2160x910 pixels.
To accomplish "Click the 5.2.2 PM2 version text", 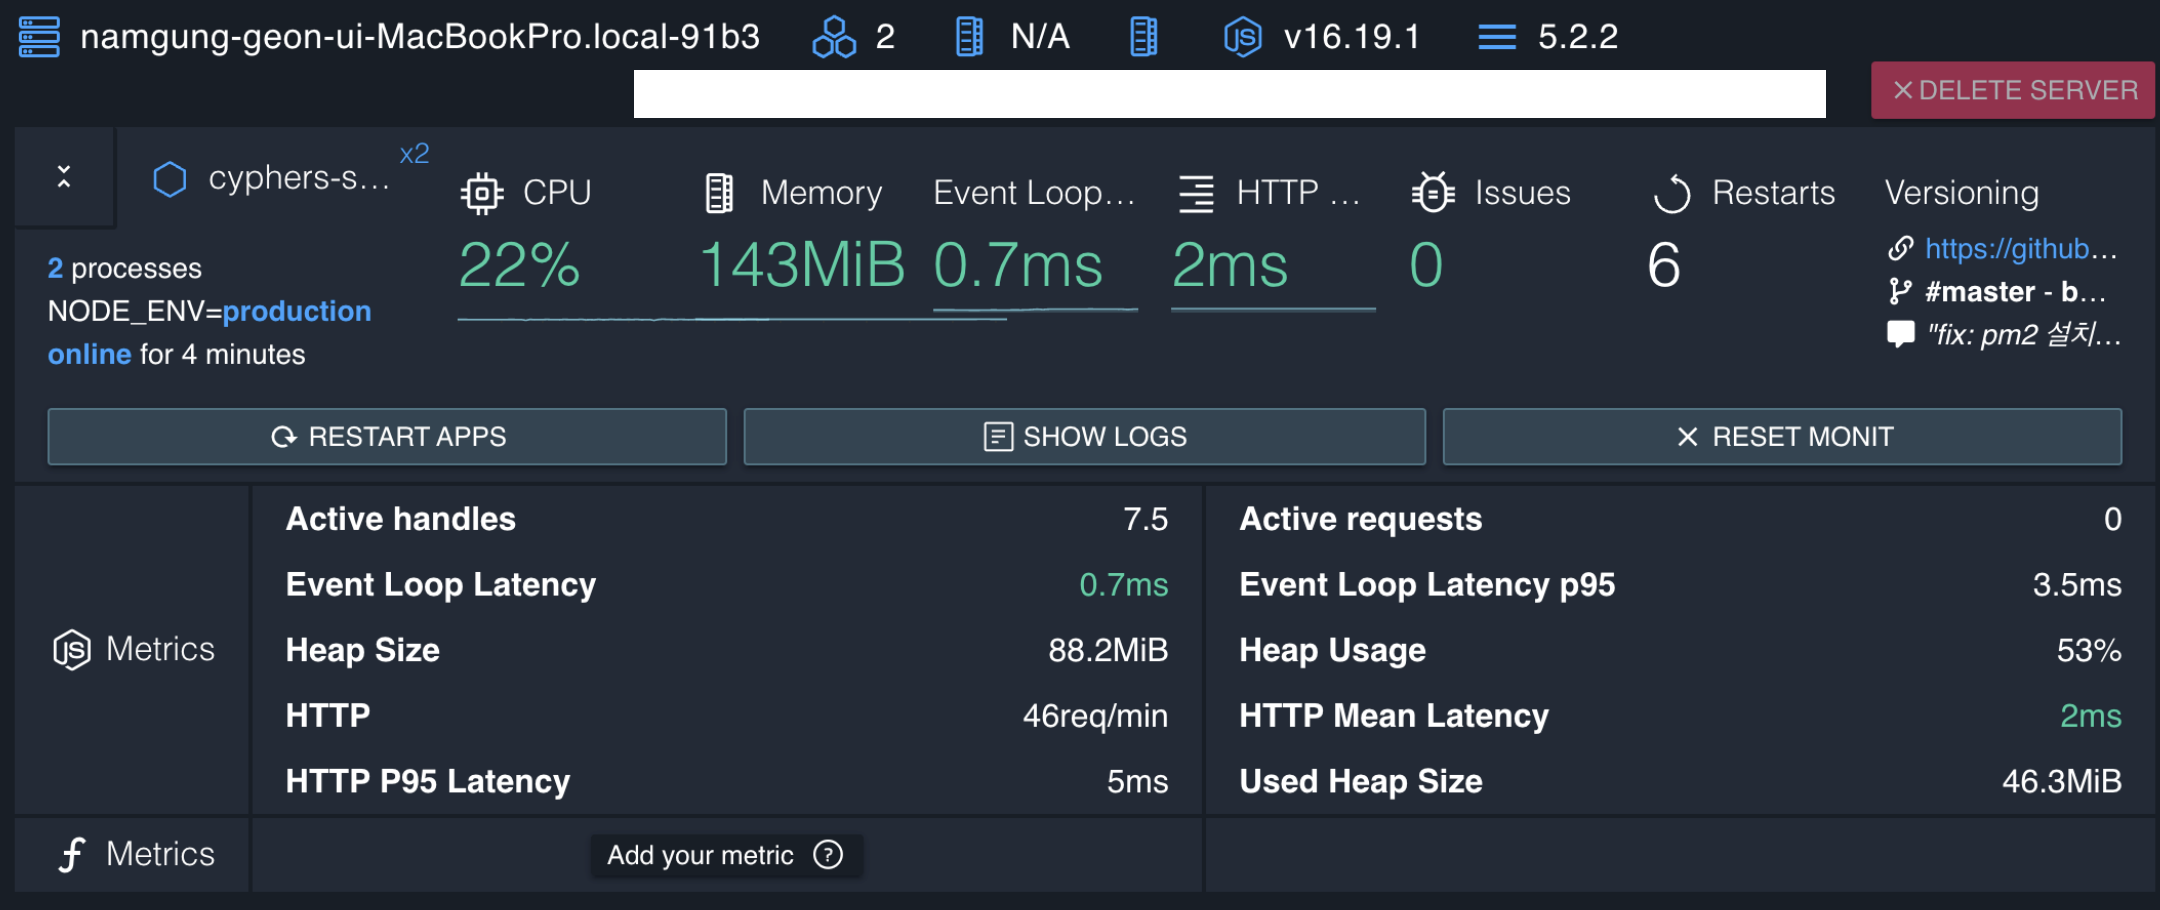I will coord(1578,37).
